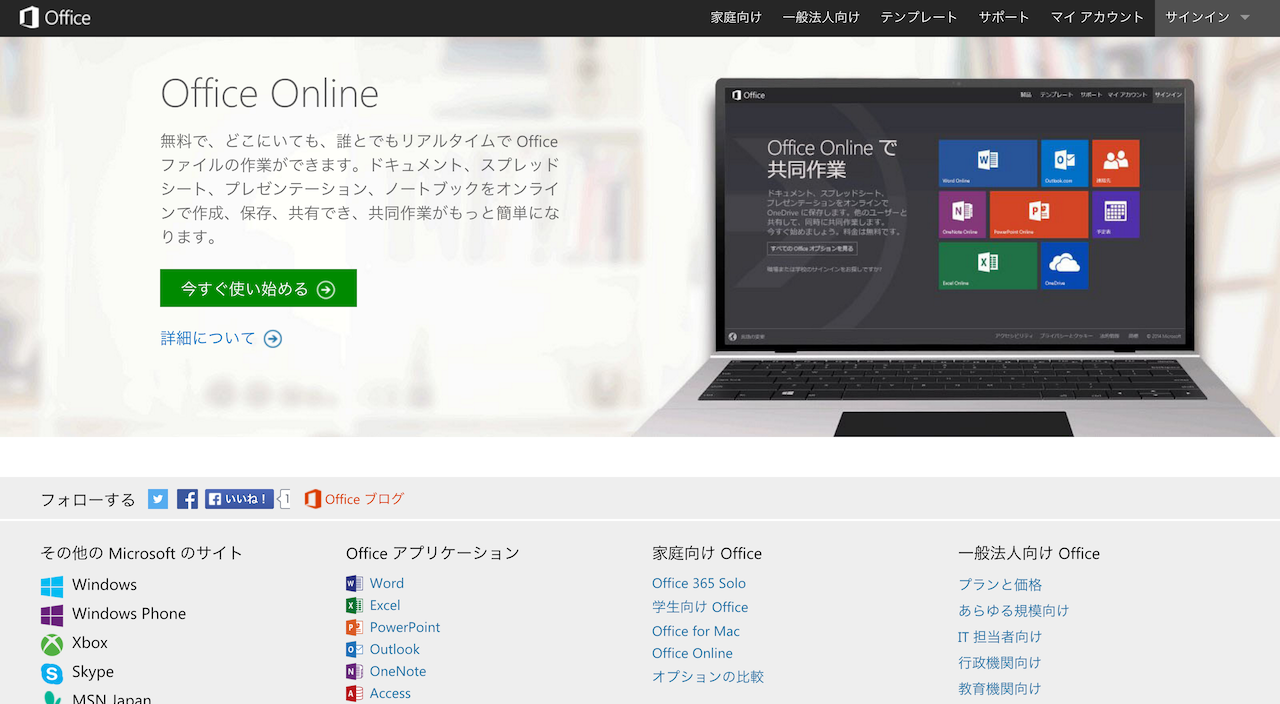This screenshot has width=1280, height=704.
Task: Click the Outlook.com tile on laptop image
Action: (x=1064, y=163)
